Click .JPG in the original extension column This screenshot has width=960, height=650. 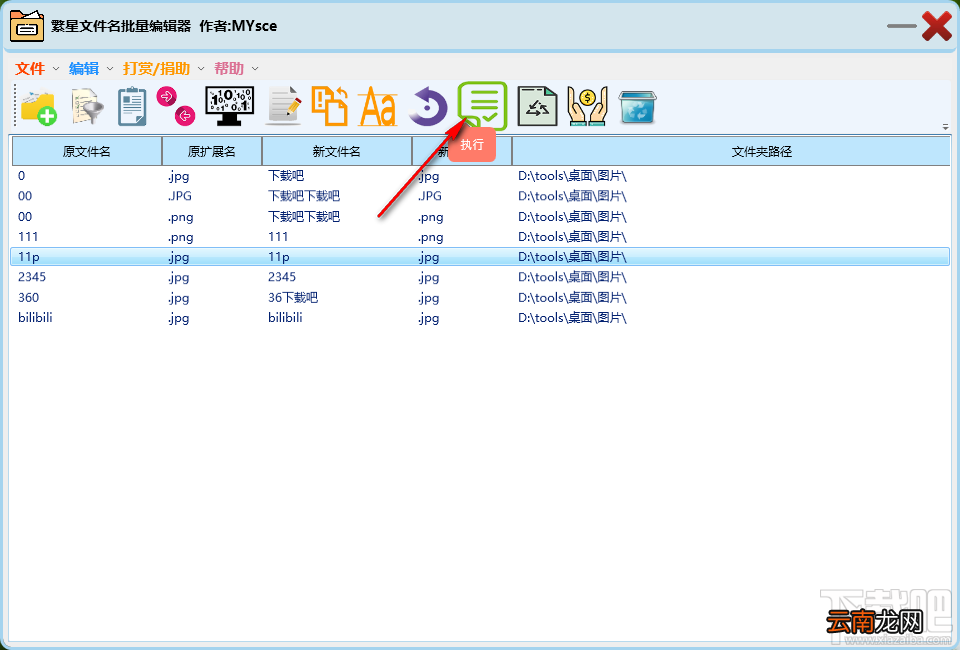coord(180,196)
